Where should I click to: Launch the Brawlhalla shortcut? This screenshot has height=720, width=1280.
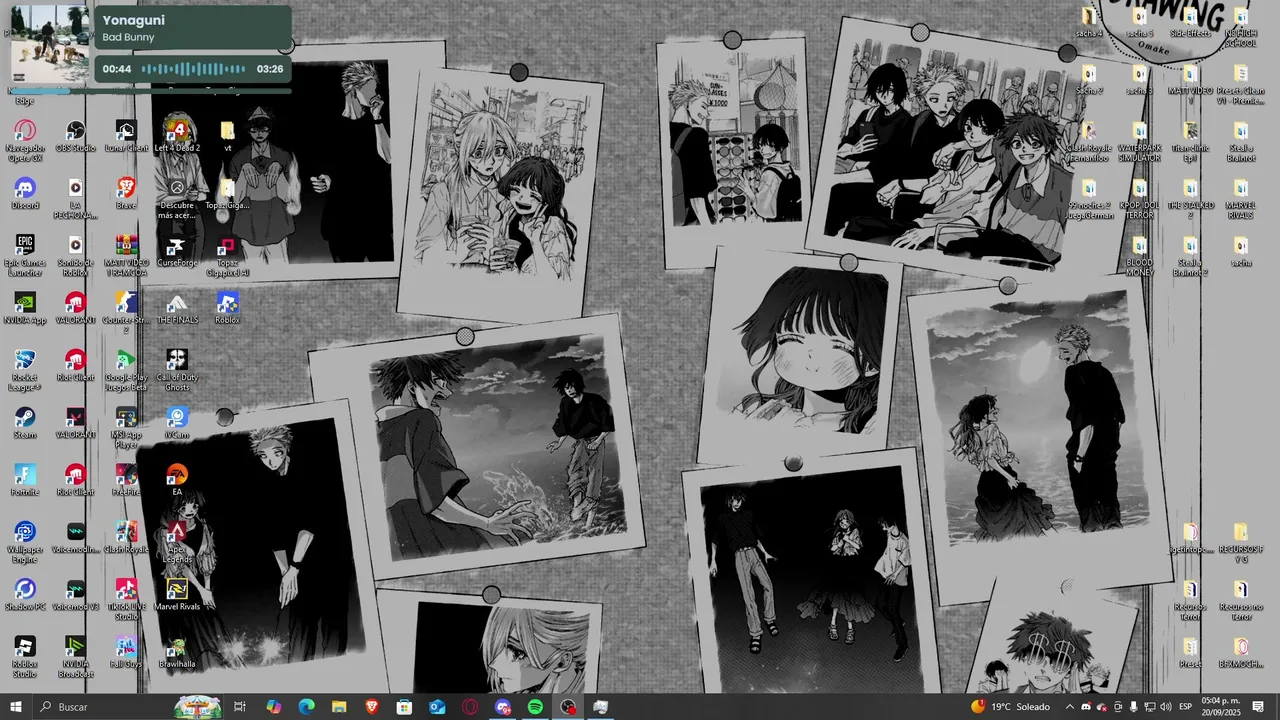click(177, 653)
